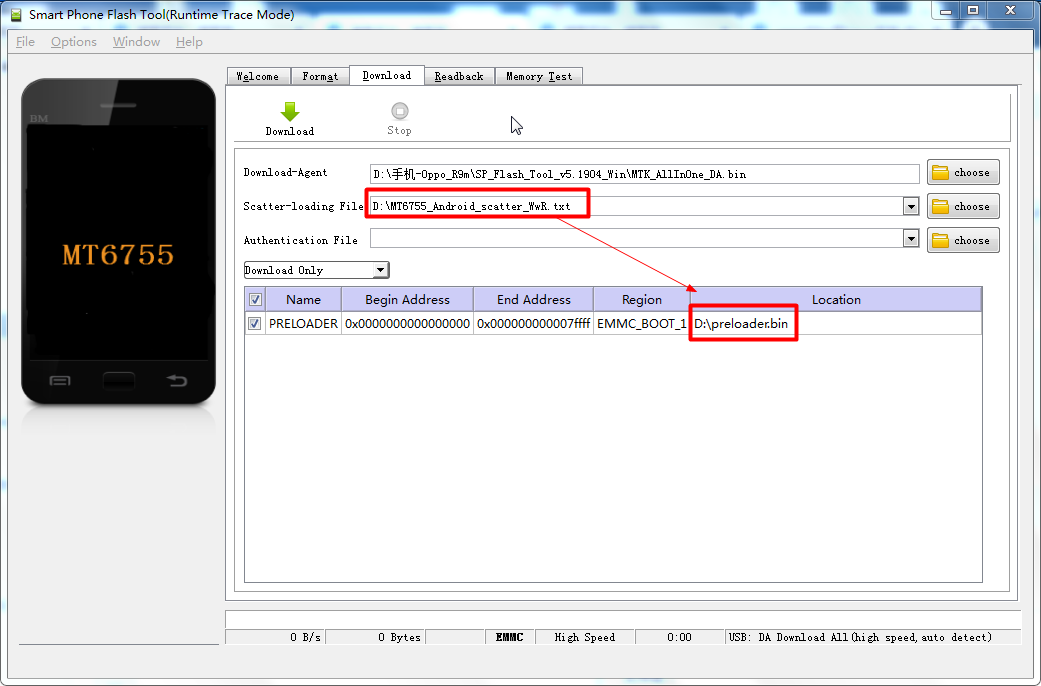Toggle the select-all checkbox in table header
The height and width of the screenshot is (686, 1041).
[x=255, y=300]
